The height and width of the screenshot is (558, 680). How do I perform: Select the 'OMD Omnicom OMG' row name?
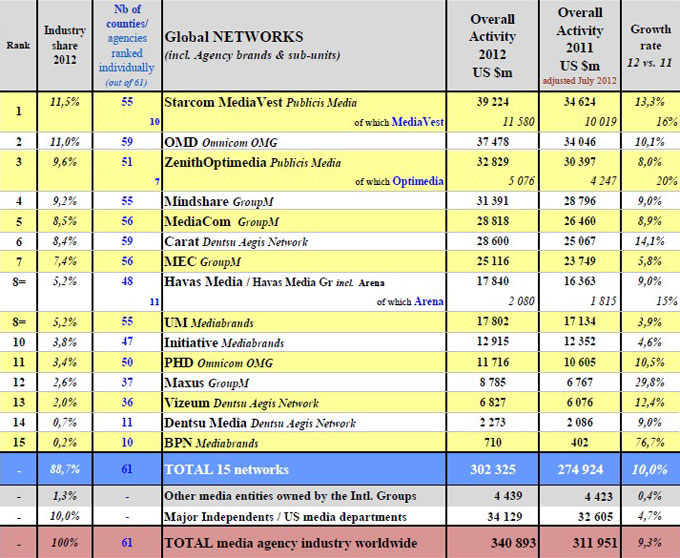[221, 142]
